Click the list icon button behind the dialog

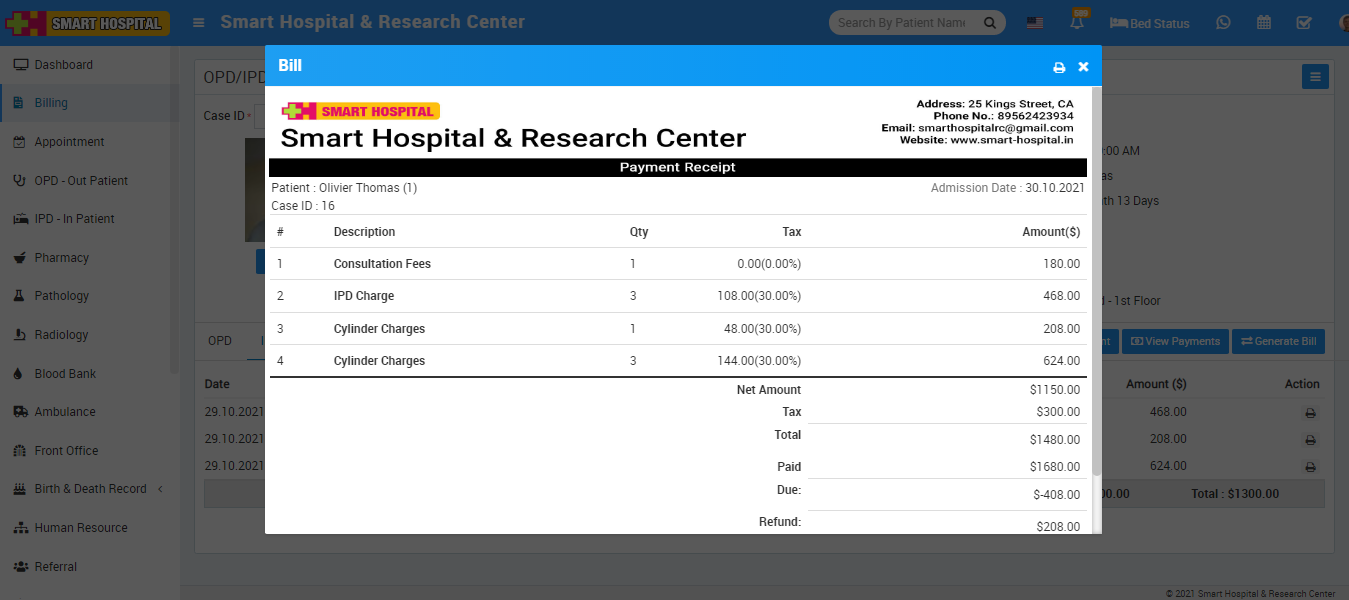1315,77
